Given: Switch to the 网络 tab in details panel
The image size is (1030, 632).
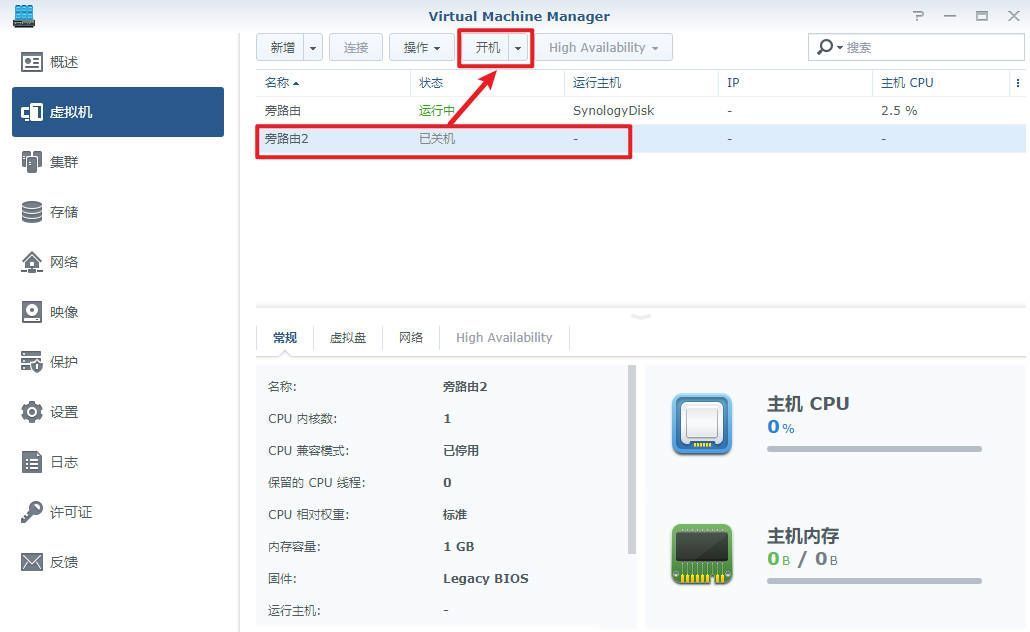Looking at the screenshot, I should point(411,338).
